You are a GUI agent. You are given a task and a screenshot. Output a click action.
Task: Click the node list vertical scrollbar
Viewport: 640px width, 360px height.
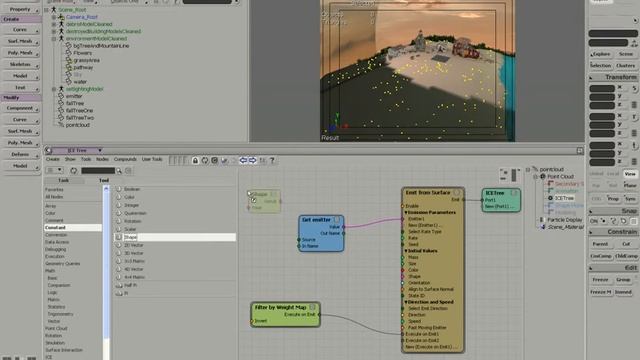pos(106,273)
